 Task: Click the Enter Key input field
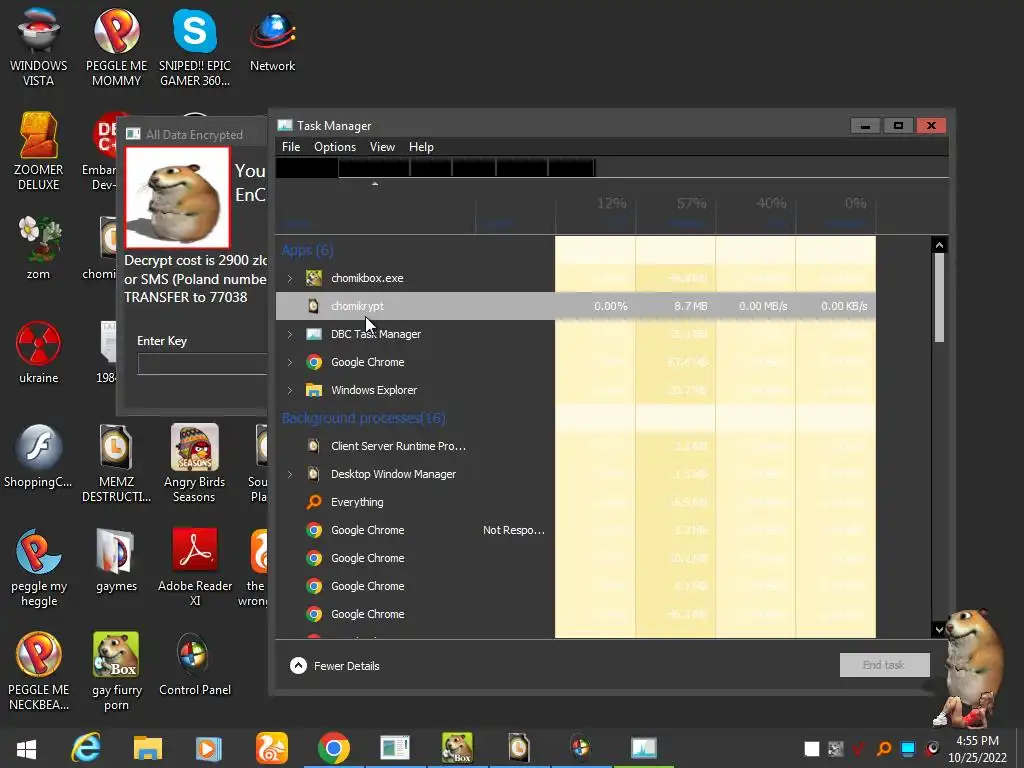(202, 364)
